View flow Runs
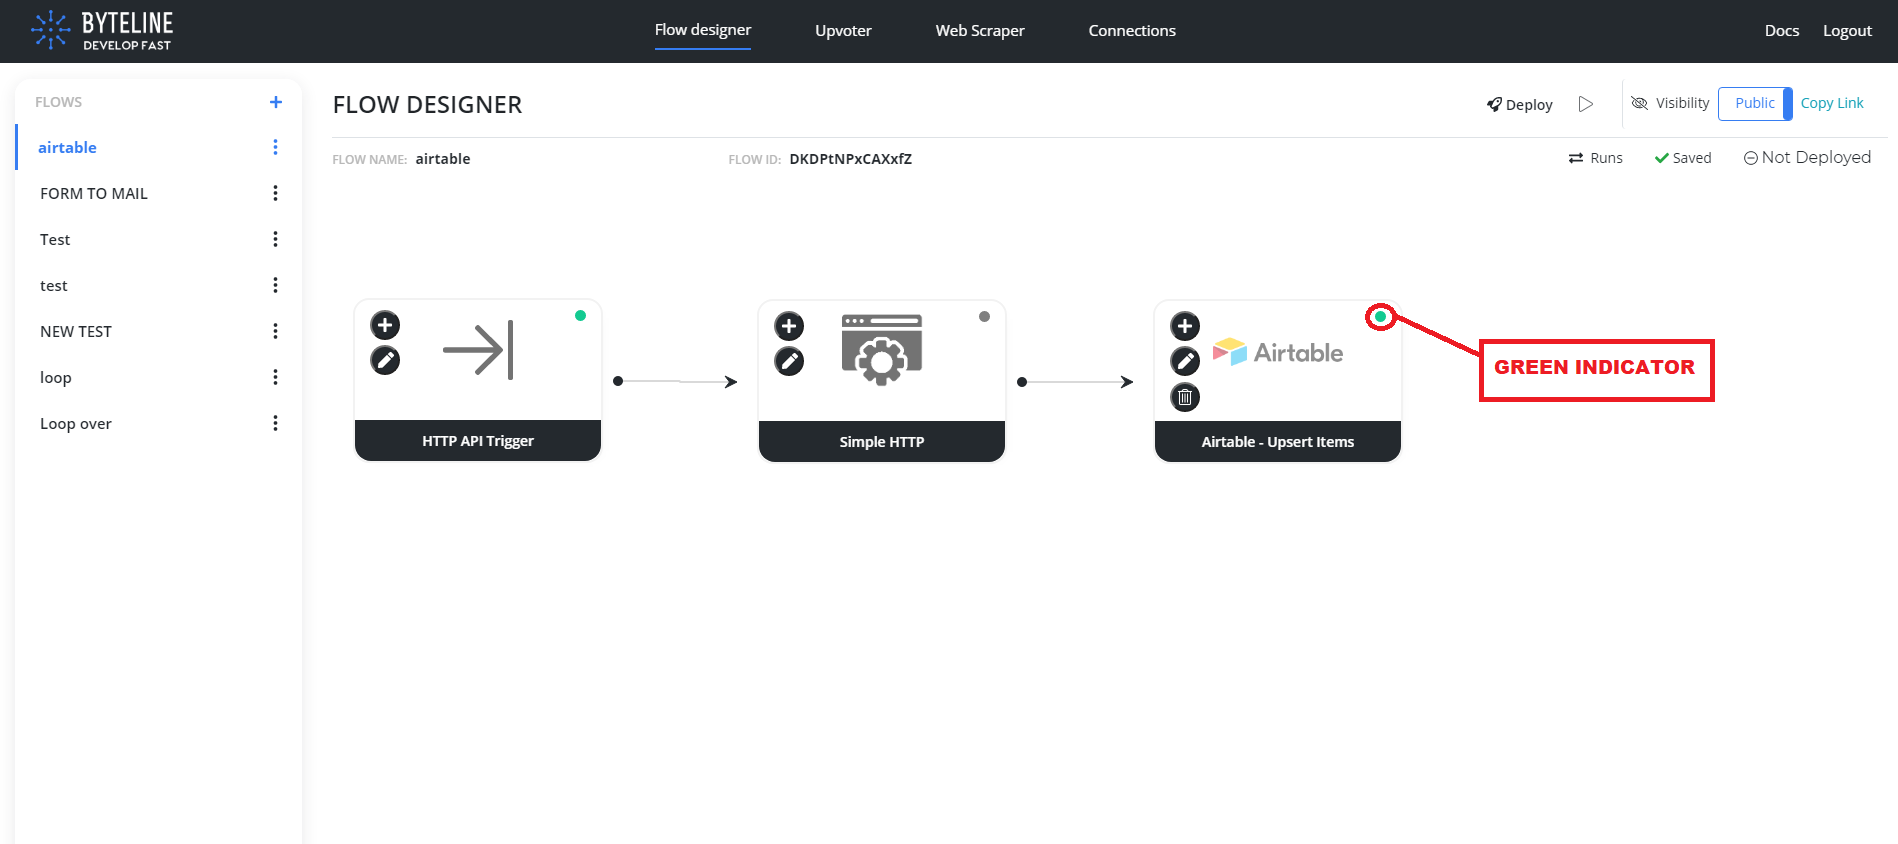The image size is (1898, 844). point(1595,158)
